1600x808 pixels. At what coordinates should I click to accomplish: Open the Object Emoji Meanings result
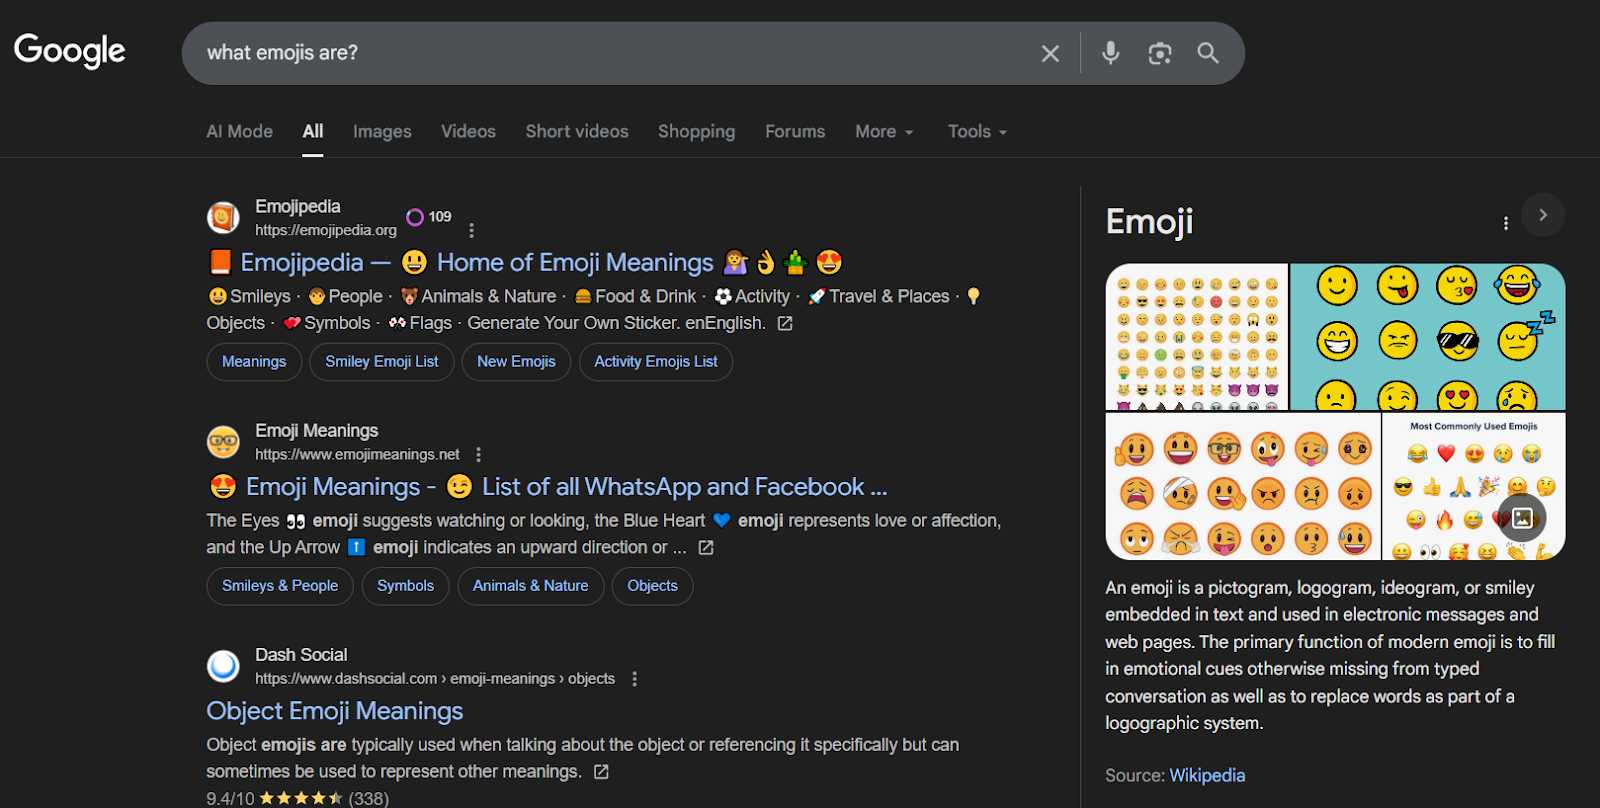[x=334, y=711]
